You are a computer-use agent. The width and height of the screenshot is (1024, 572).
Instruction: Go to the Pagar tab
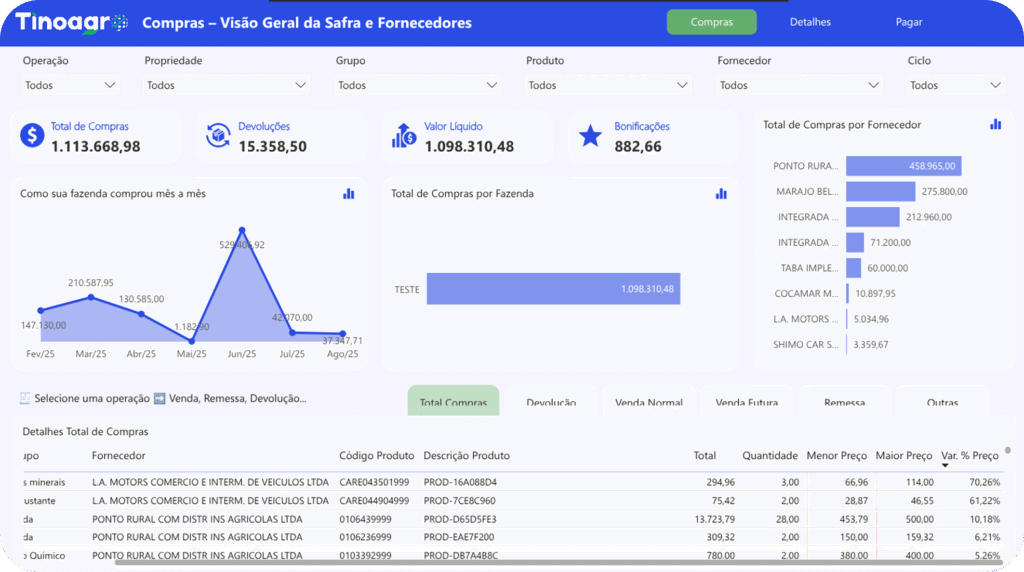pyautogui.click(x=909, y=22)
